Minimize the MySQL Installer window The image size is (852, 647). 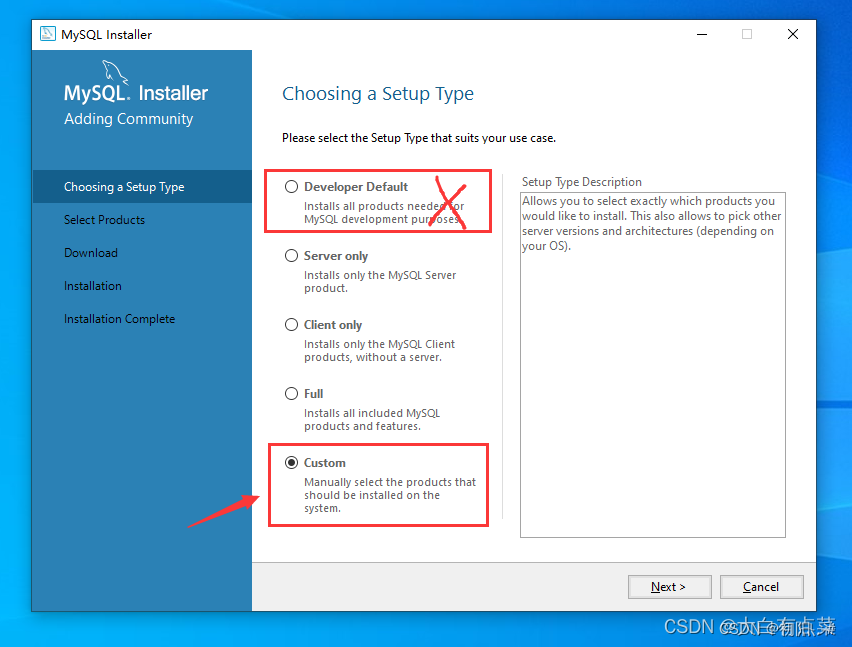(x=702, y=34)
